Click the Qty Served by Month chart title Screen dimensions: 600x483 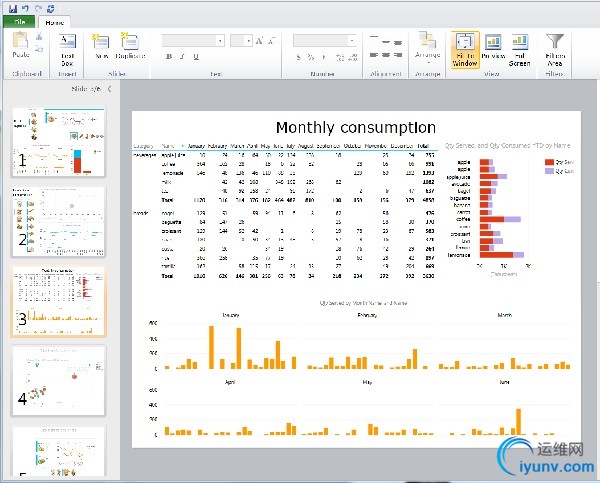pyautogui.click(x=364, y=303)
